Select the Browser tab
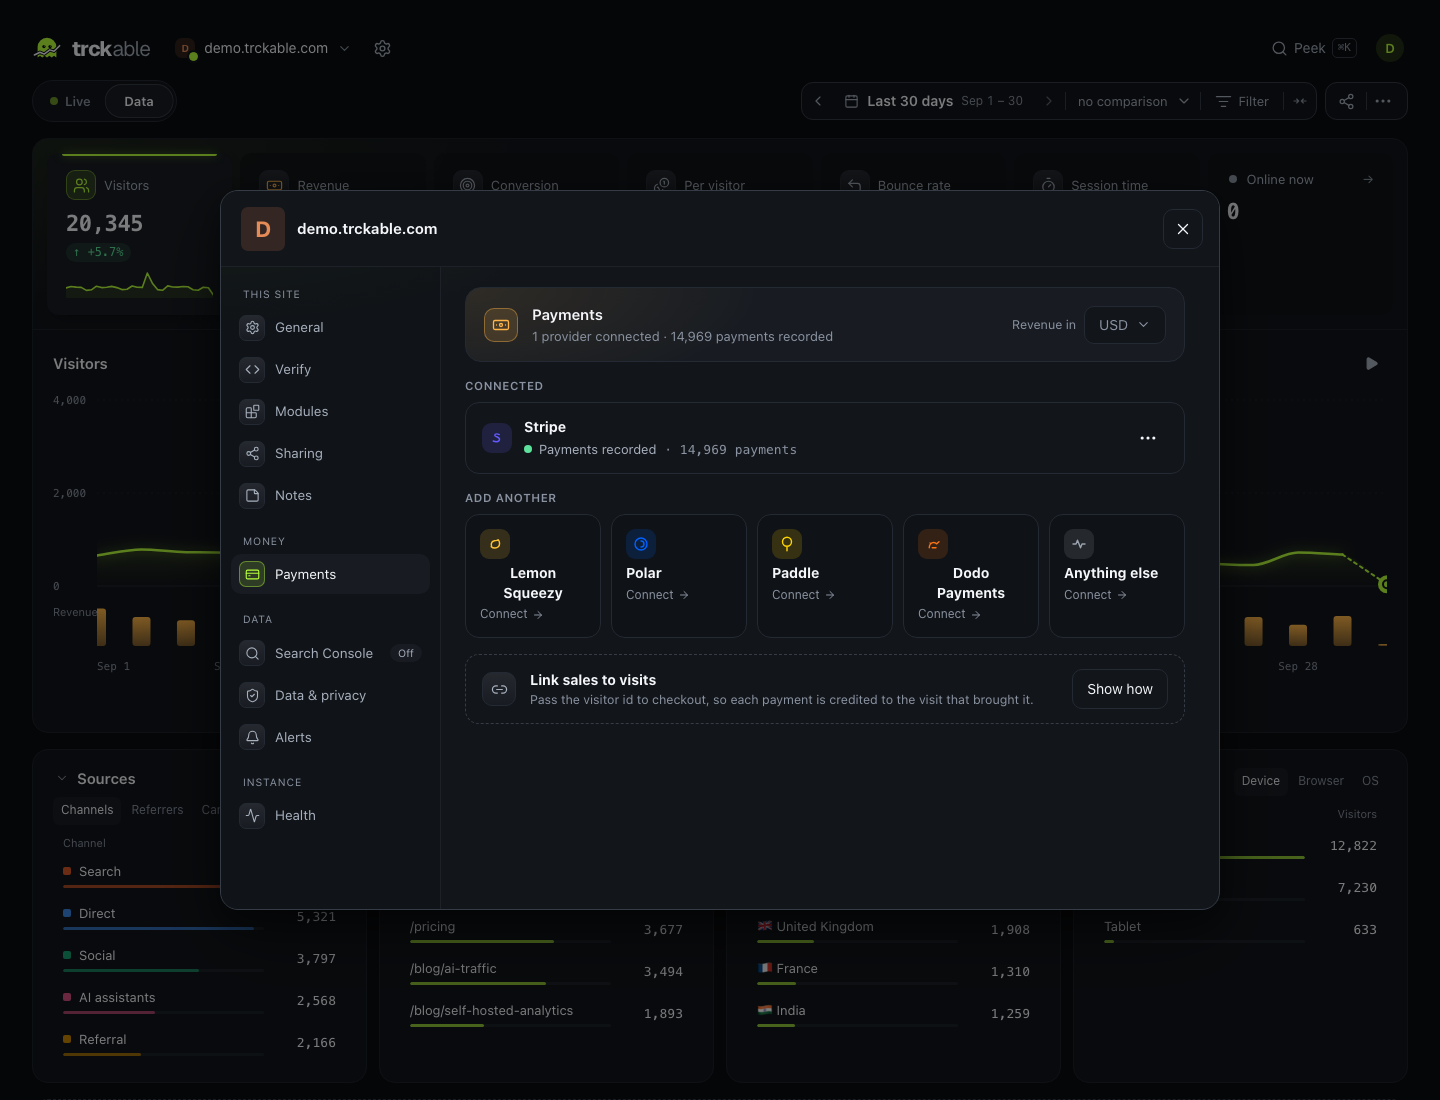 (1320, 781)
